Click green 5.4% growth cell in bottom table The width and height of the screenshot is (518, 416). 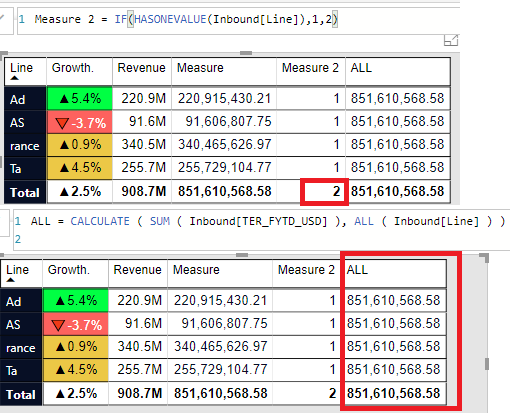[x=76, y=300]
